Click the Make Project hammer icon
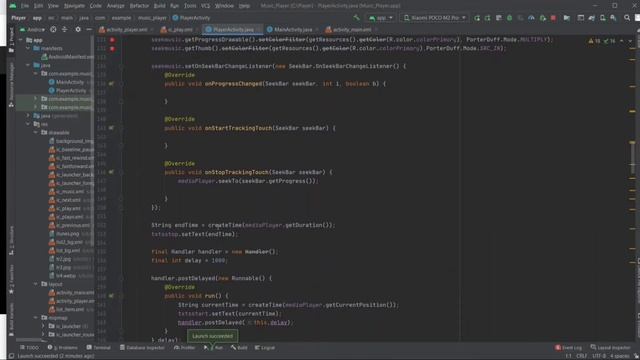This screenshot has height=360, width=640. tap(357, 18)
